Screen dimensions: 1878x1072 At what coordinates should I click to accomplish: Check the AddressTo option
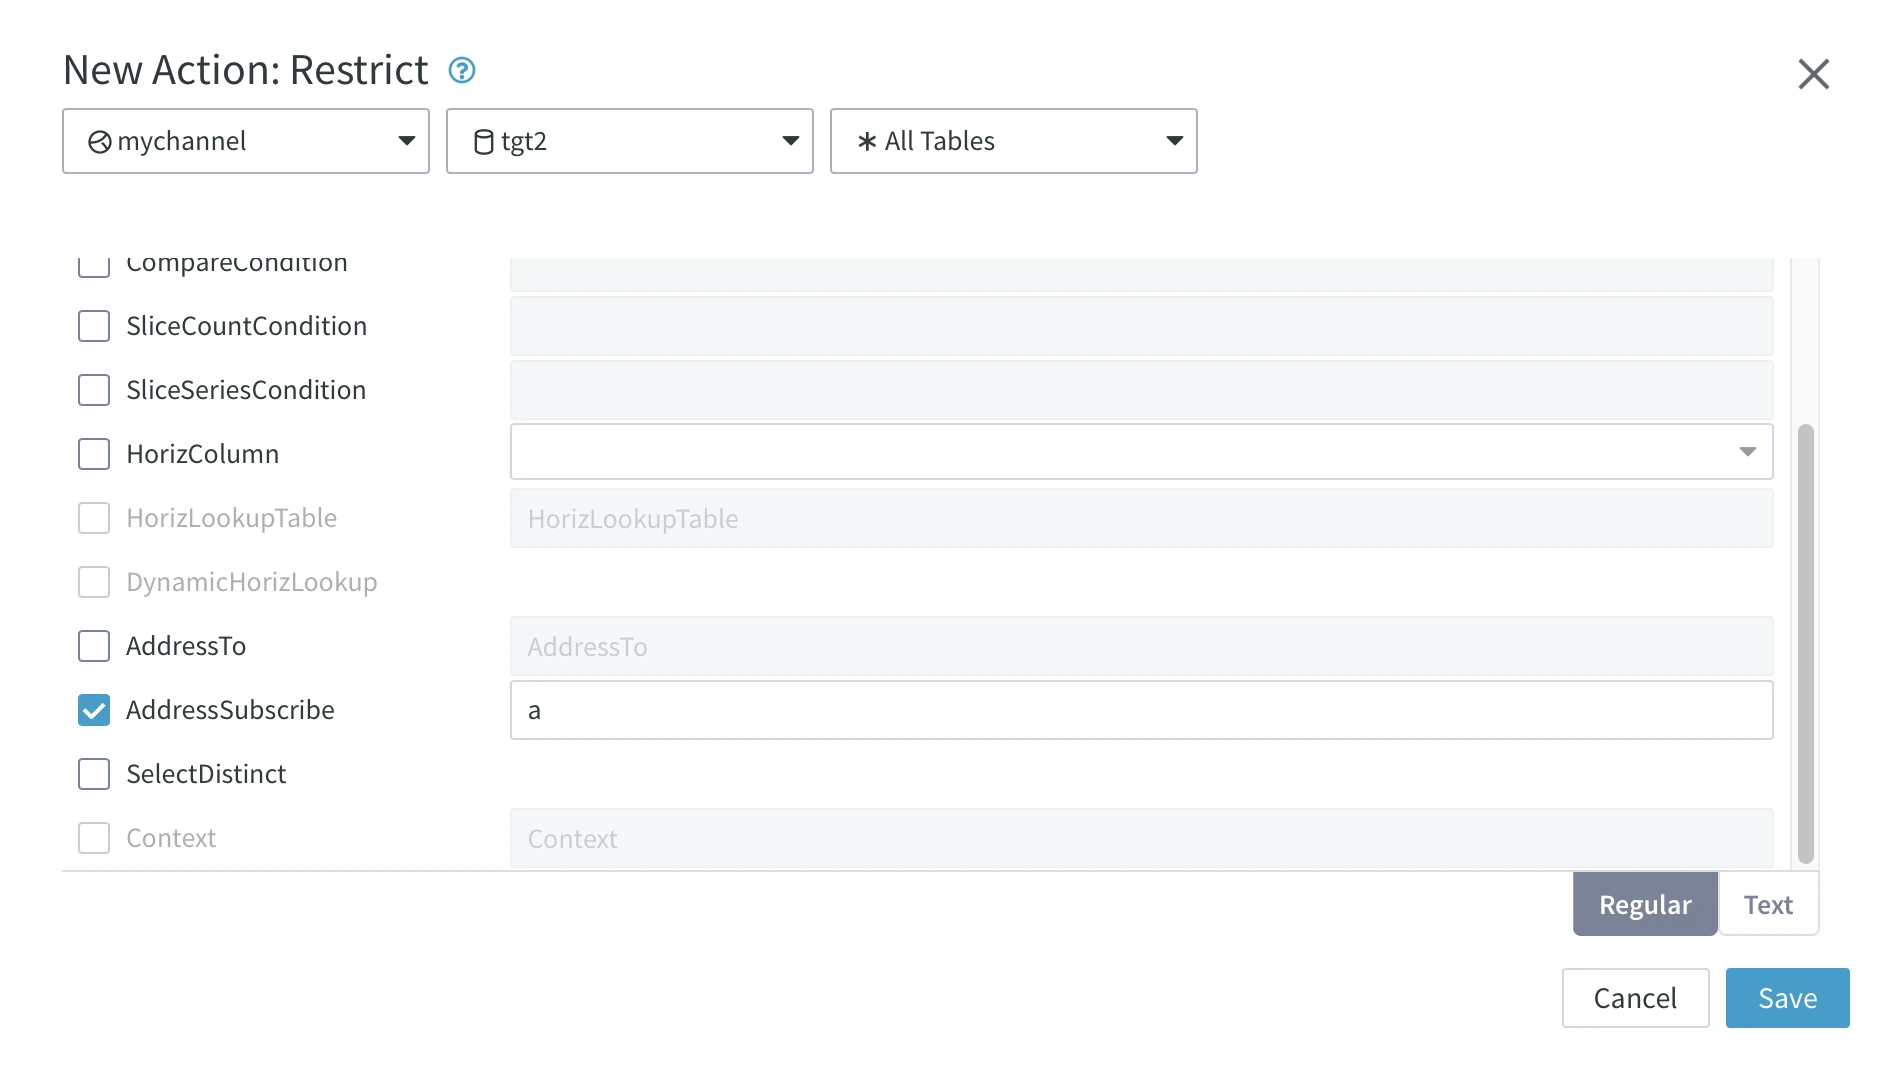(x=93, y=646)
